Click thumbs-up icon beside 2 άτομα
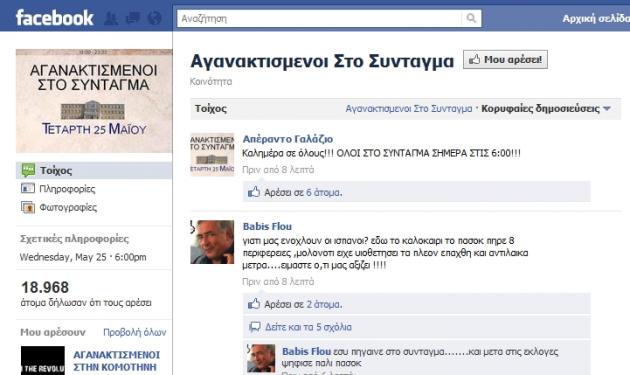The width and height of the screenshot is (630, 375). click(x=254, y=303)
